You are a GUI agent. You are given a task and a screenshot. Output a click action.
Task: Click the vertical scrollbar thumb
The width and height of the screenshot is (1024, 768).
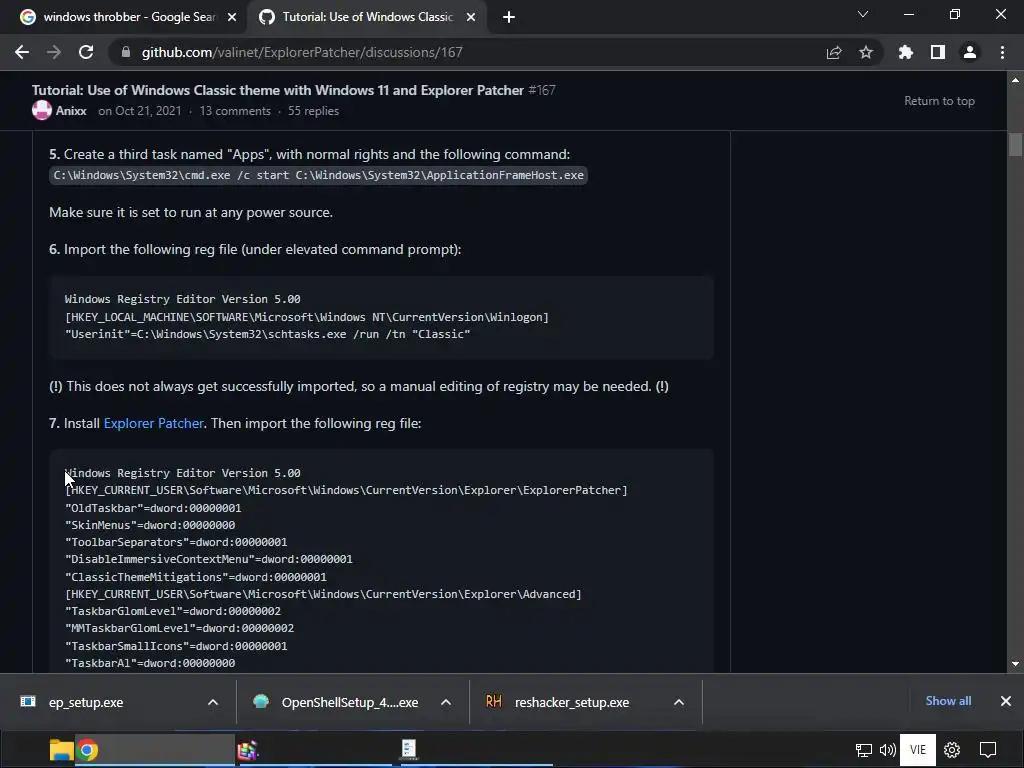click(1015, 144)
